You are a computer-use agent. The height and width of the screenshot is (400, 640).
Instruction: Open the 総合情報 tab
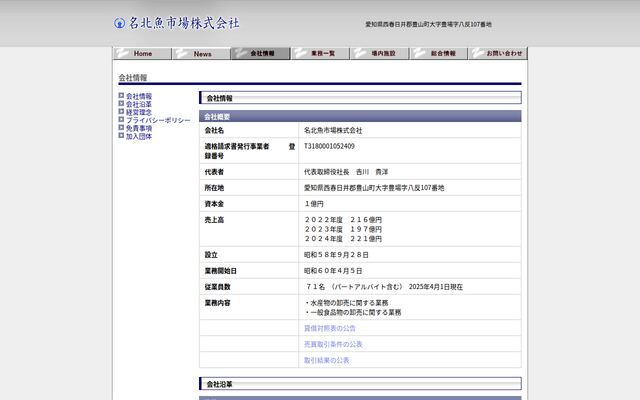[440, 53]
